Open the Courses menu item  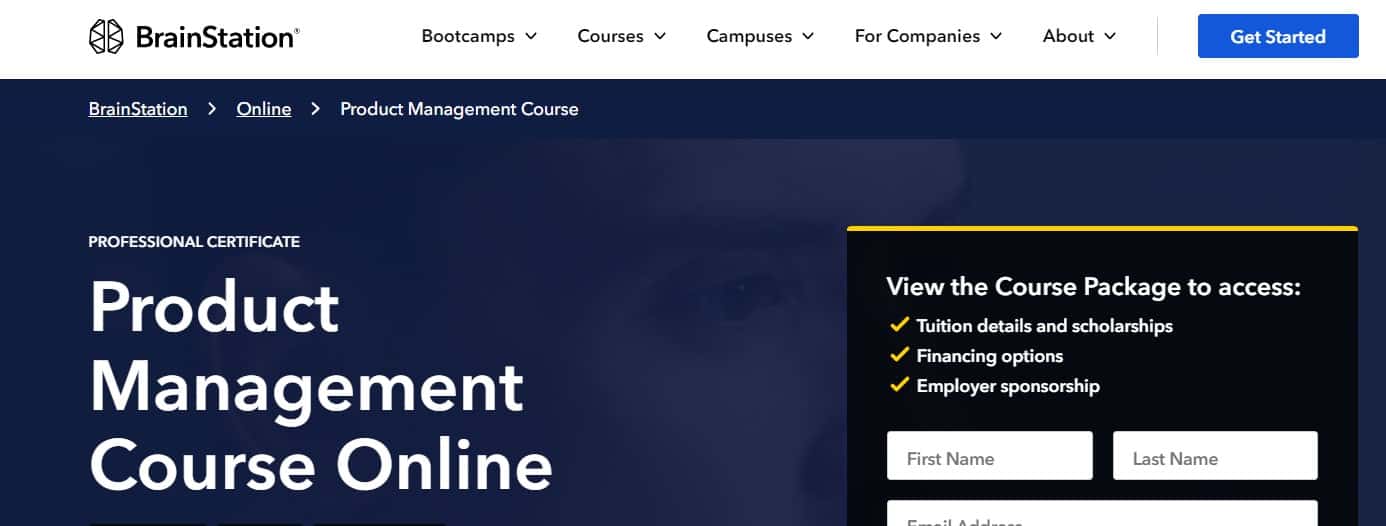tap(610, 36)
